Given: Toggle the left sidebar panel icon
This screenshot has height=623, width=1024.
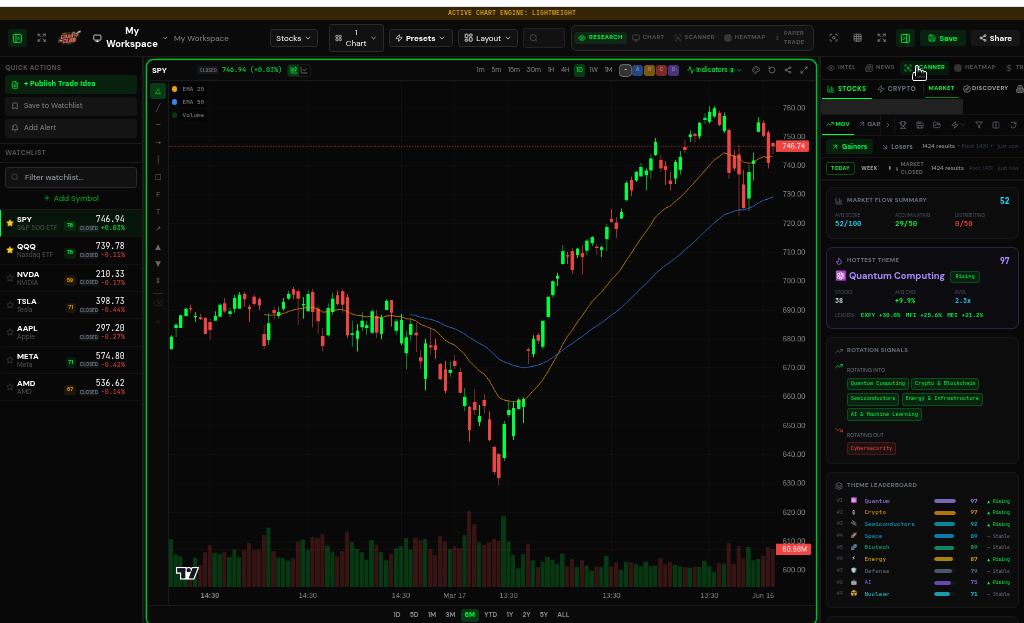Looking at the screenshot, I should pyautogui.click(x=18, y=39).
